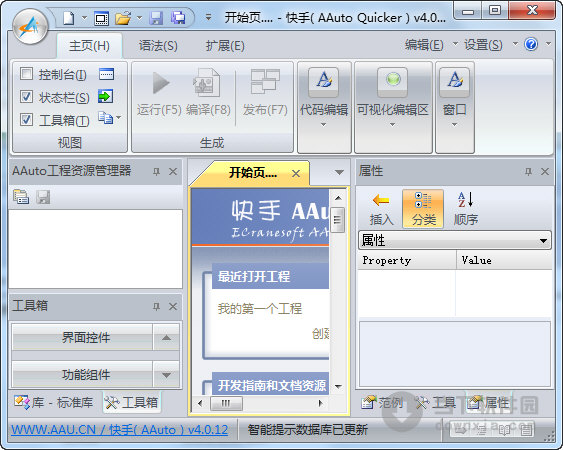The image size is (563, 450).
Task: Uncheck the 工具箱 view checkbox
Action: coord(26,119)
